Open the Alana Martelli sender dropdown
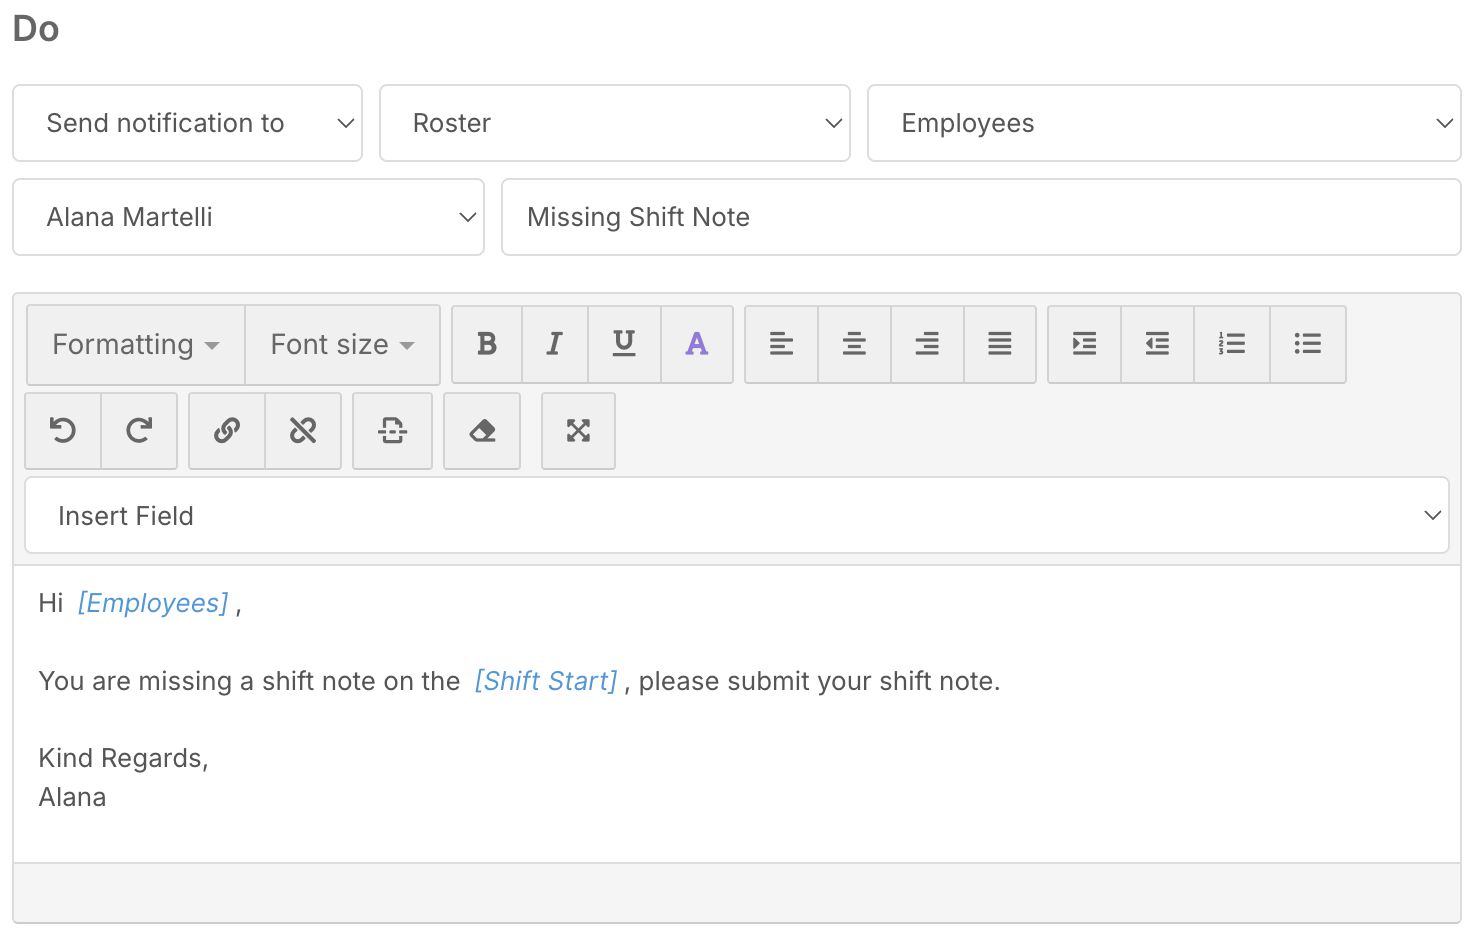Screen dimensions: 1474x934 point(248,217)
